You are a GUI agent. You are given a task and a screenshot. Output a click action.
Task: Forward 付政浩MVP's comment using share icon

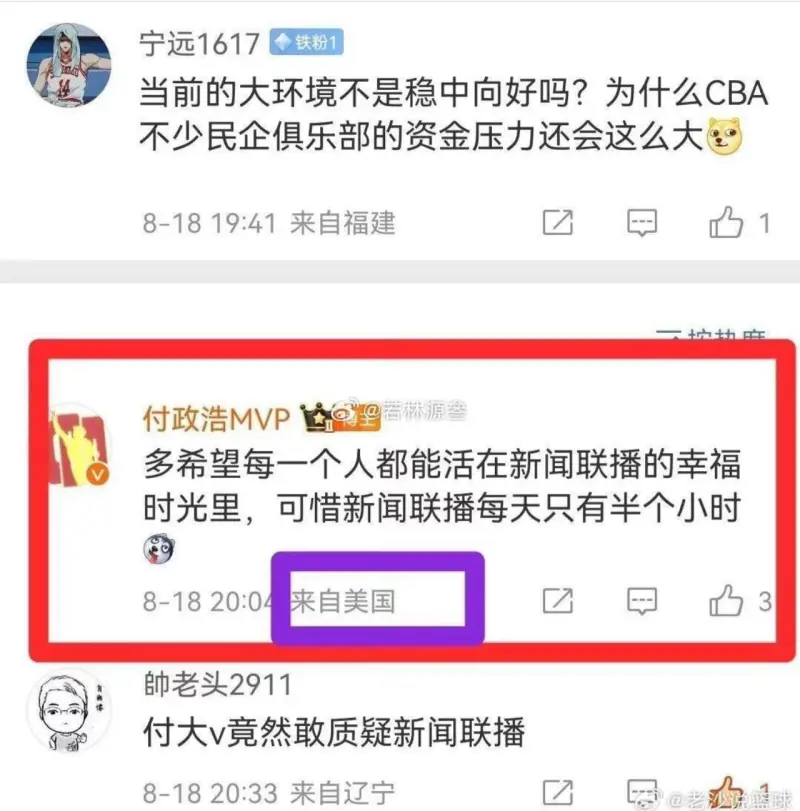[557, 601]
